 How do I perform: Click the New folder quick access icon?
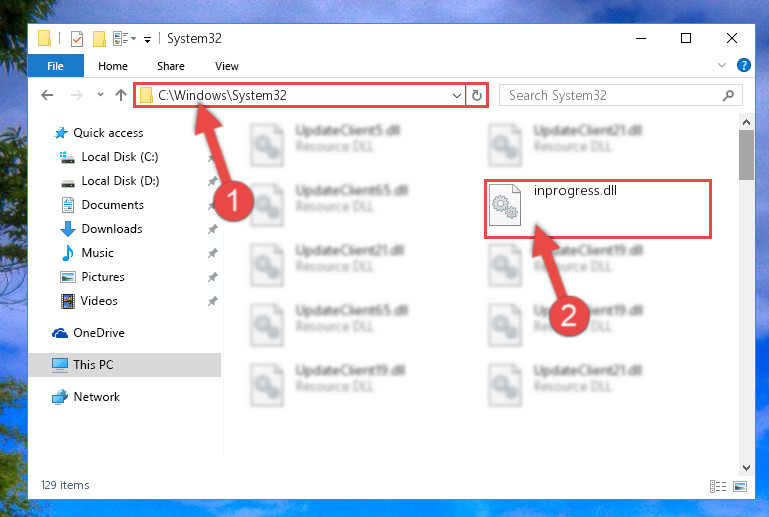[x=99, y=39]
